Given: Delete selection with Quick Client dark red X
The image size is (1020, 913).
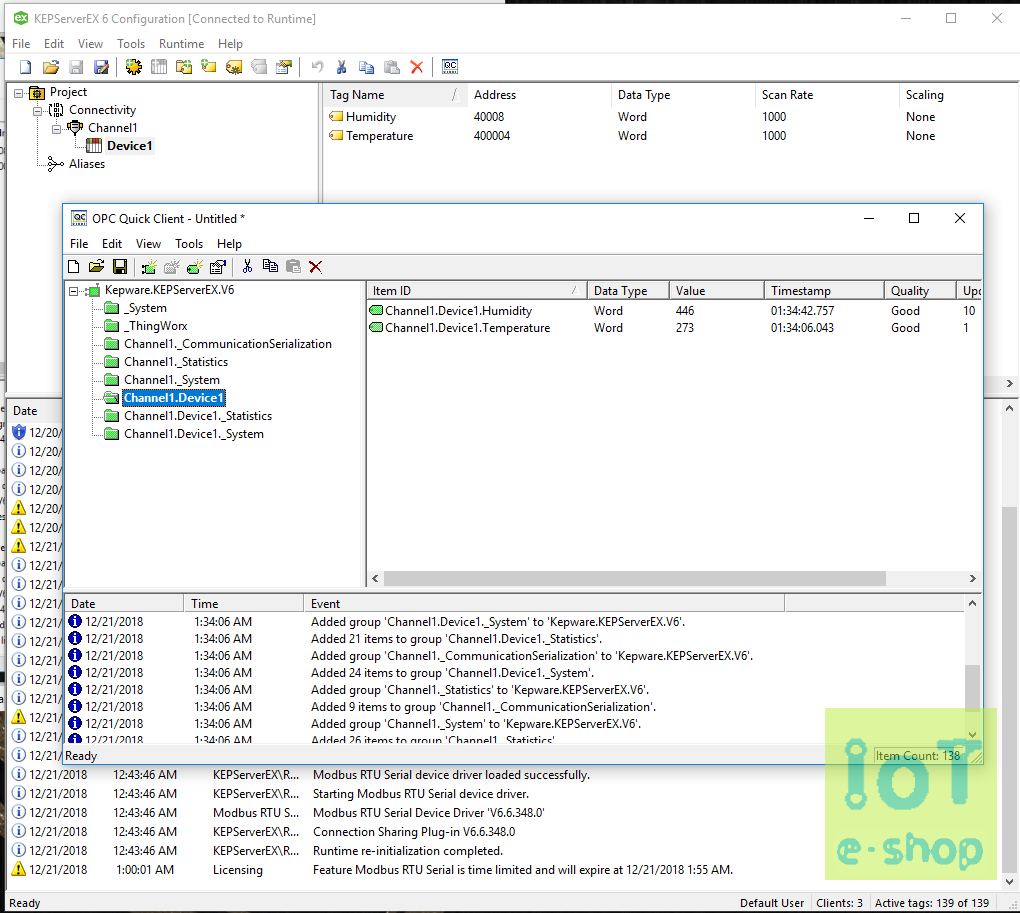Looking at the screenshot, I should coord(315,267).
